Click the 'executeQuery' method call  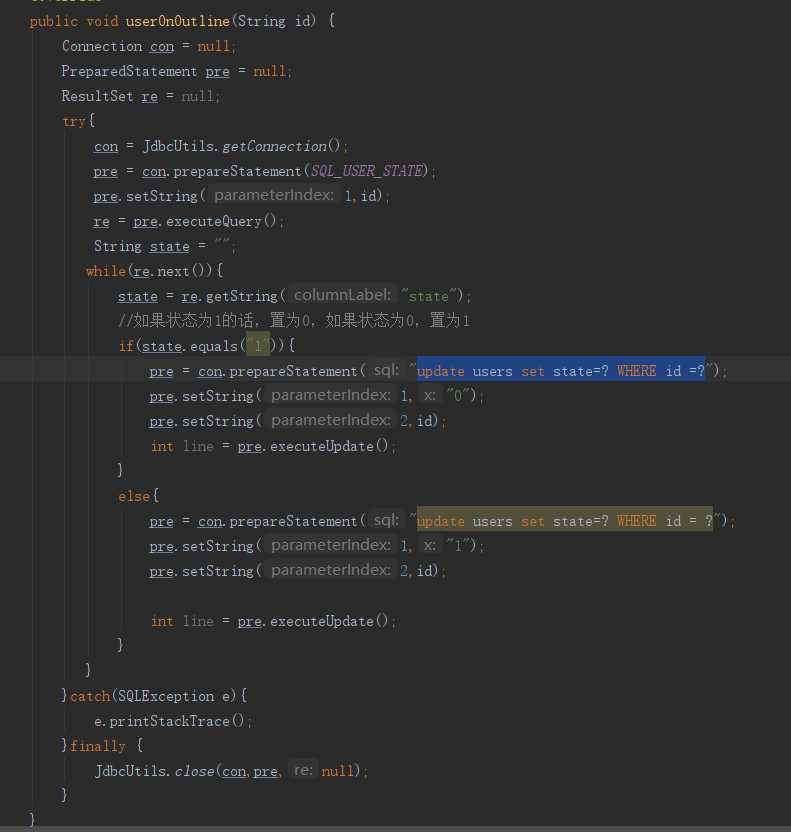click(213, 221)
